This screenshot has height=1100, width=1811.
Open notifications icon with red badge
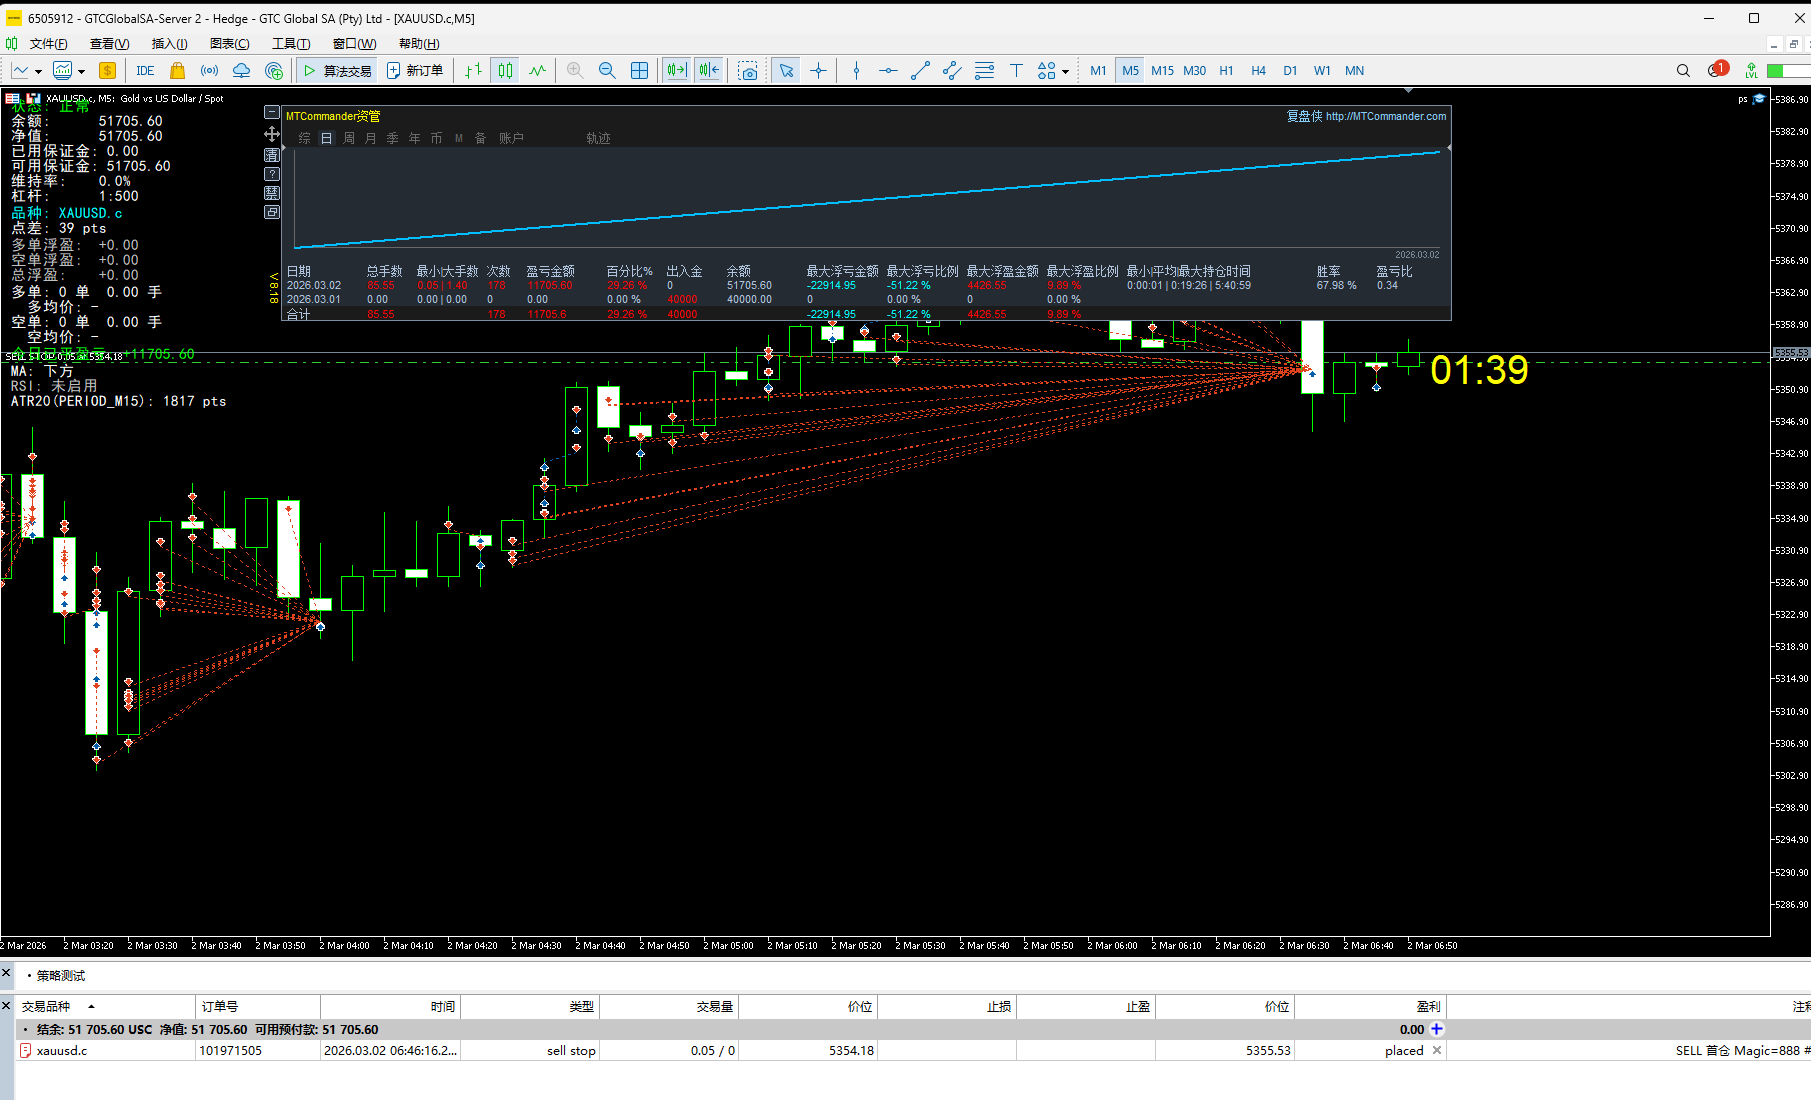pos(1717,69)
